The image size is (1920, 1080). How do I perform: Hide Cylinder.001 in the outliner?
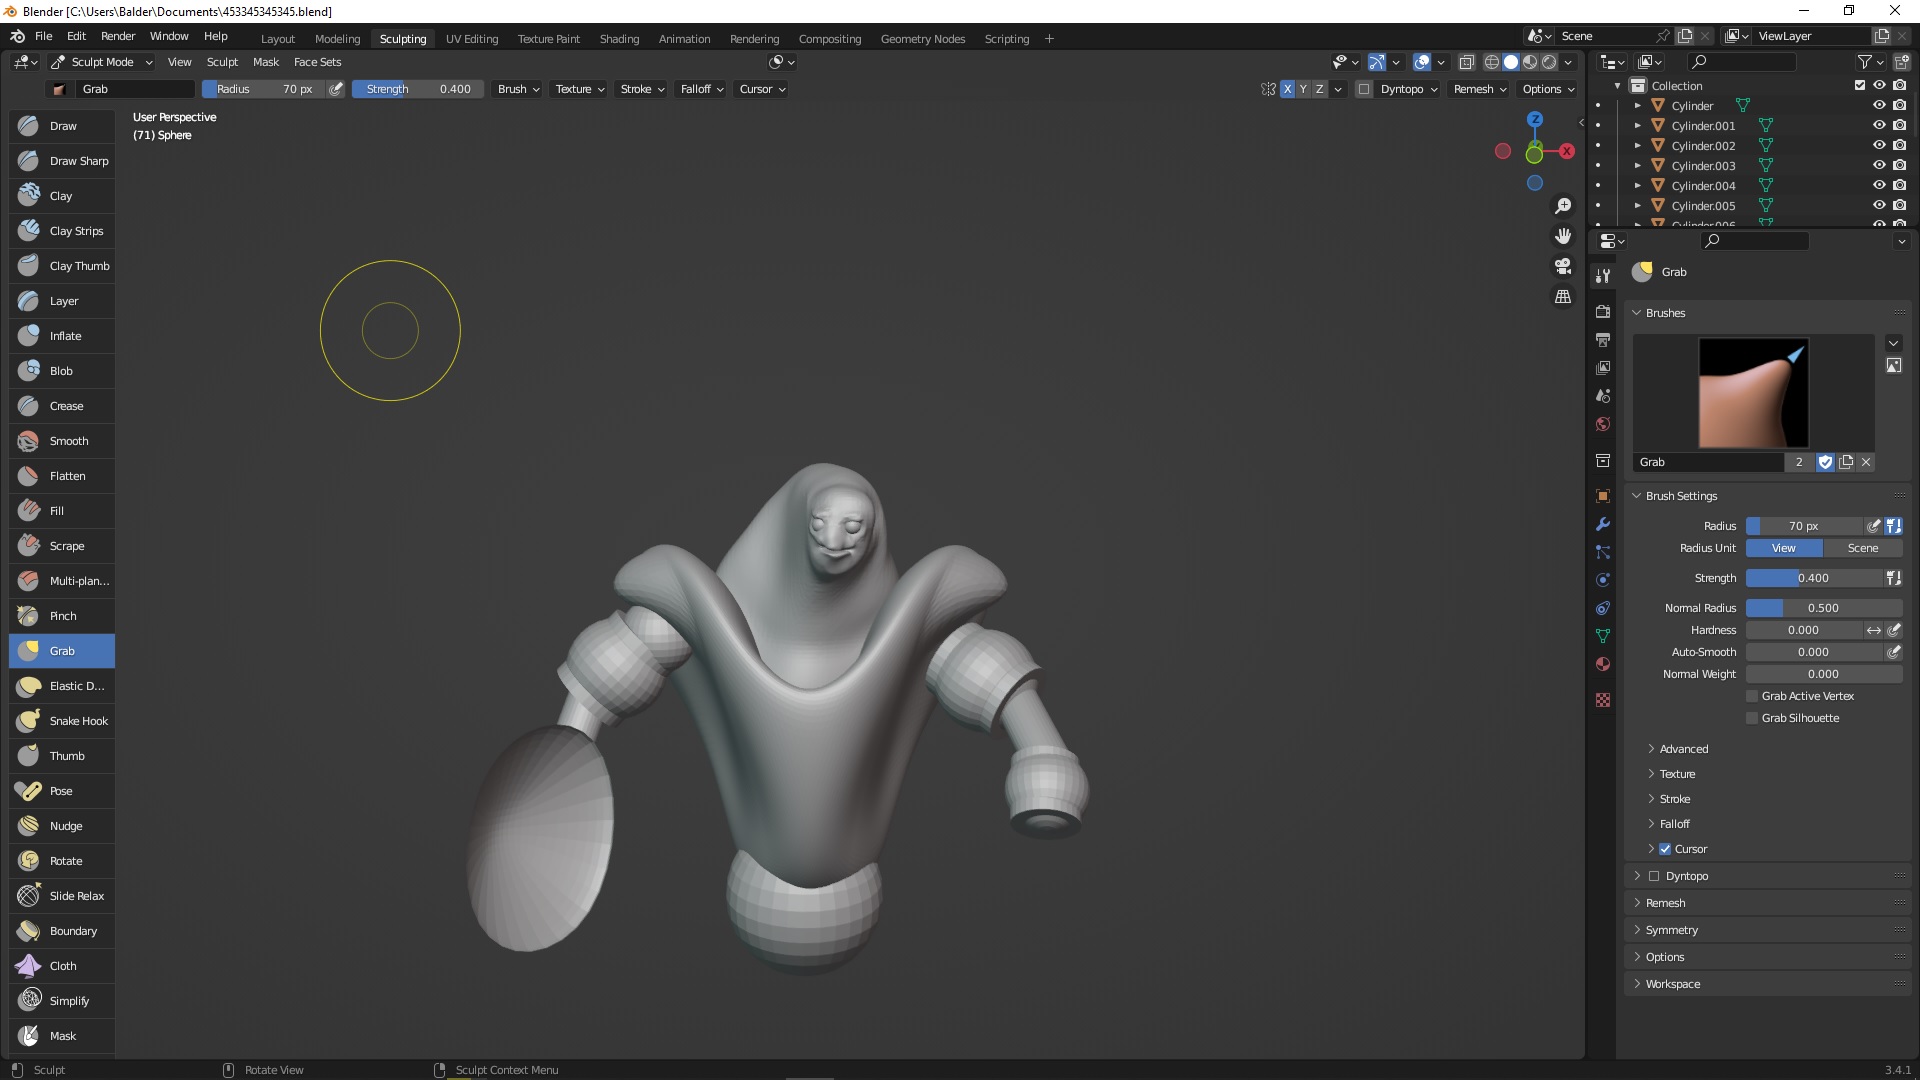click(1879, 126)
